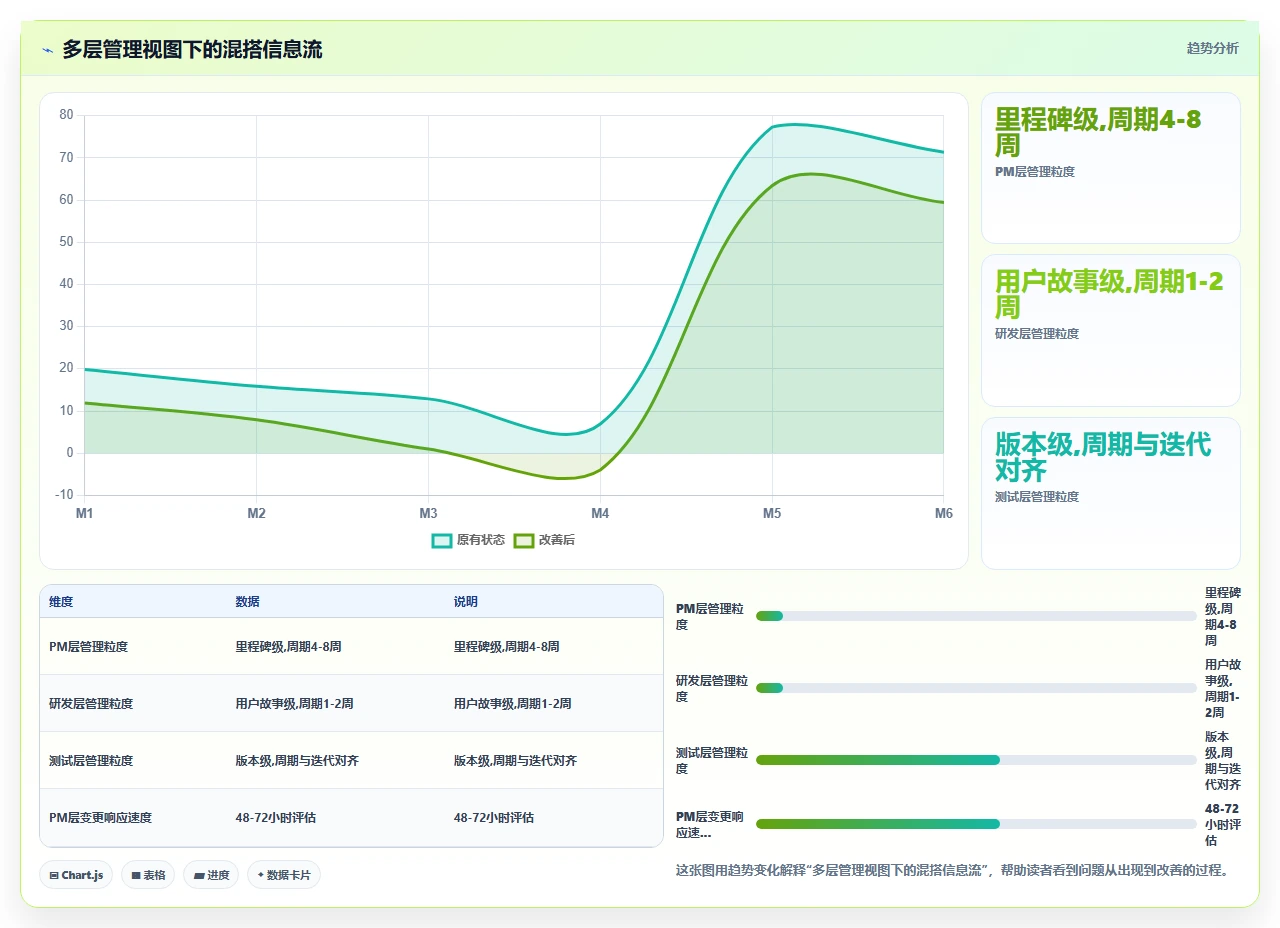Click the -10 y-axis tick label

point(64,495)
